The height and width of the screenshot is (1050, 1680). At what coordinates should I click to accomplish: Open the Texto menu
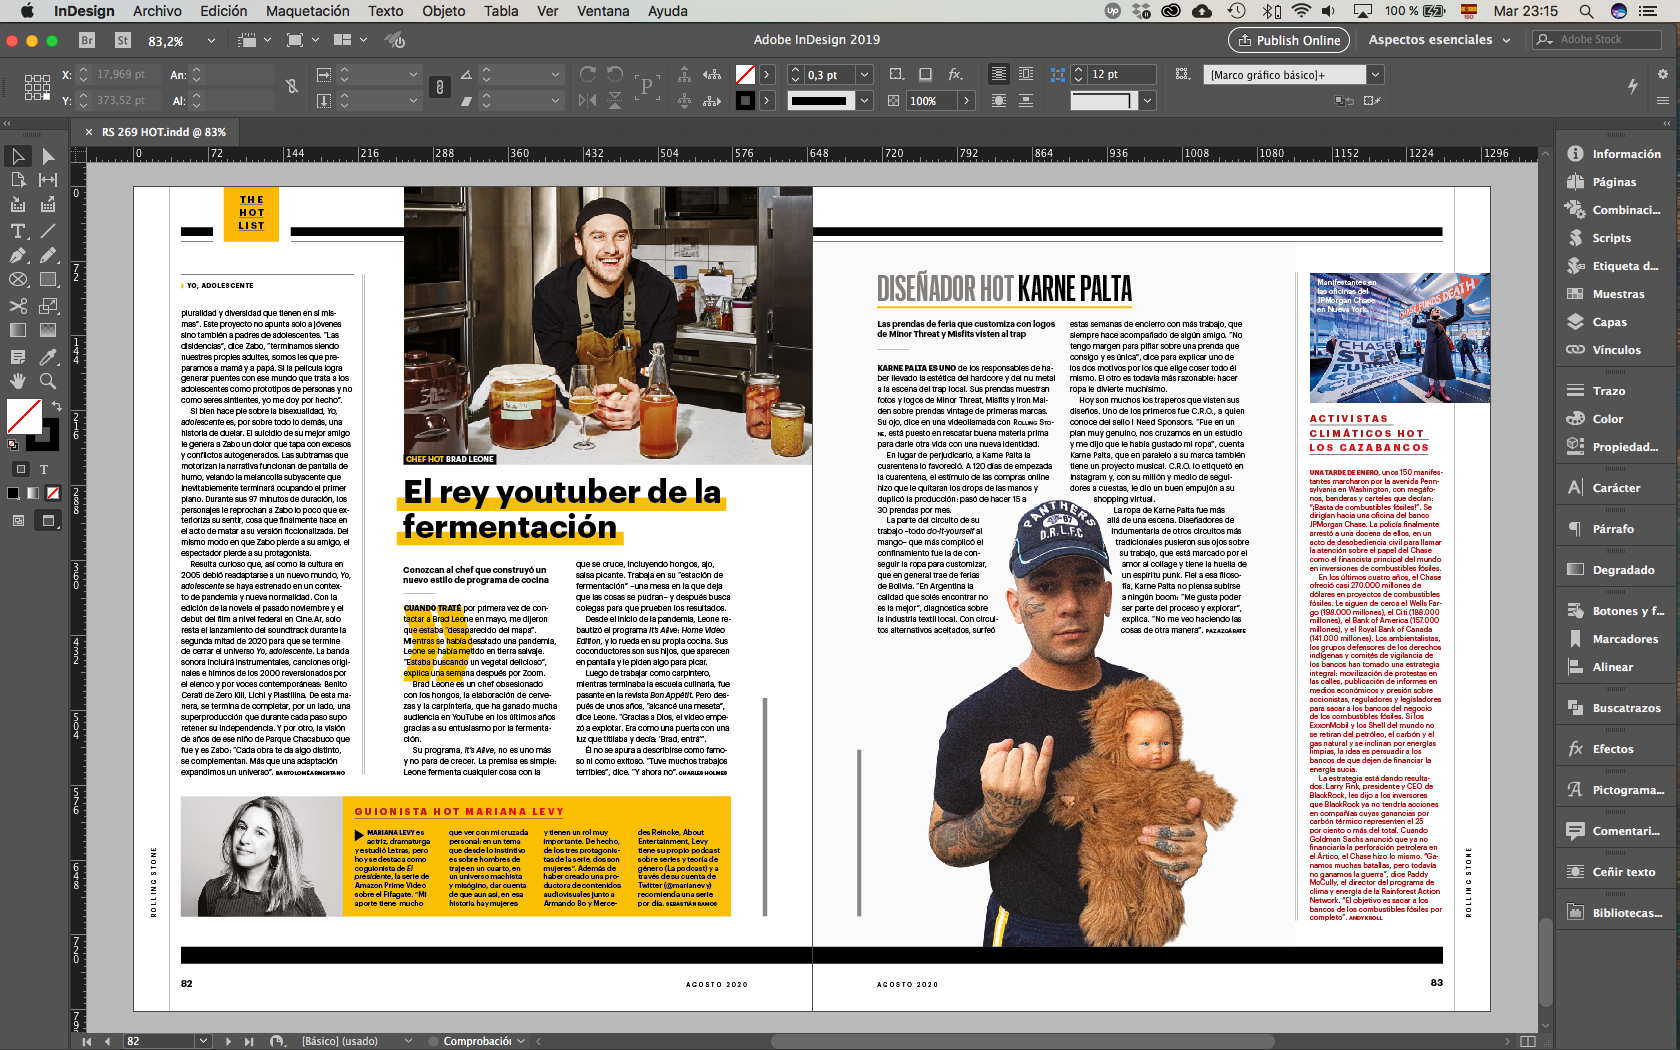click(385, 11)
